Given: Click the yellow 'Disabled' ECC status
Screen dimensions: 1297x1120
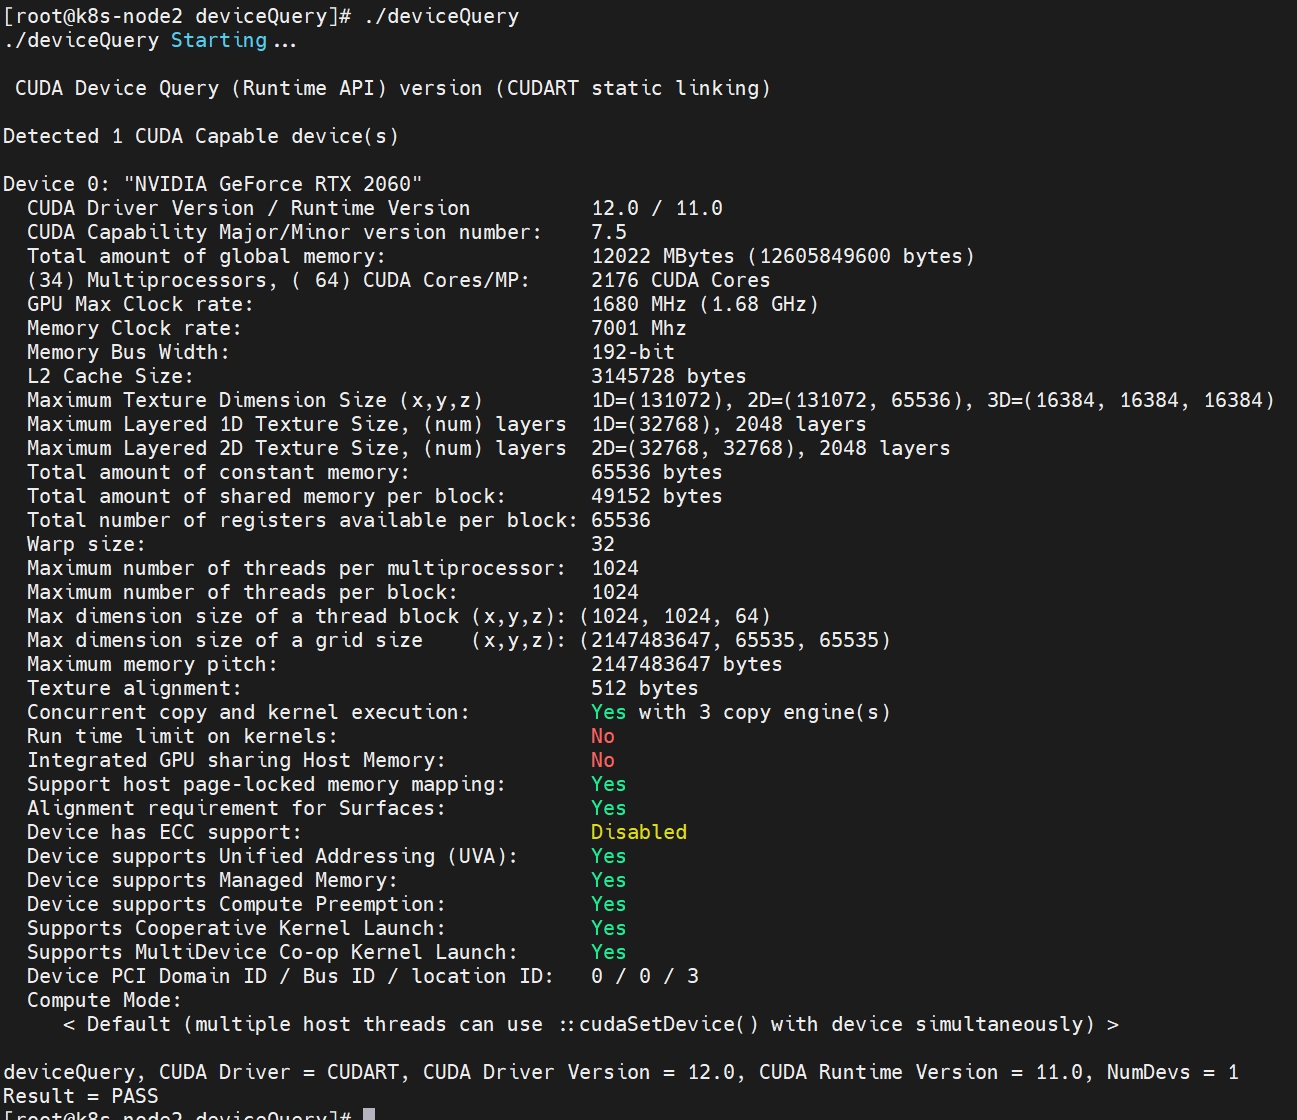Looking at the screenshot, I should pos(638,832).
